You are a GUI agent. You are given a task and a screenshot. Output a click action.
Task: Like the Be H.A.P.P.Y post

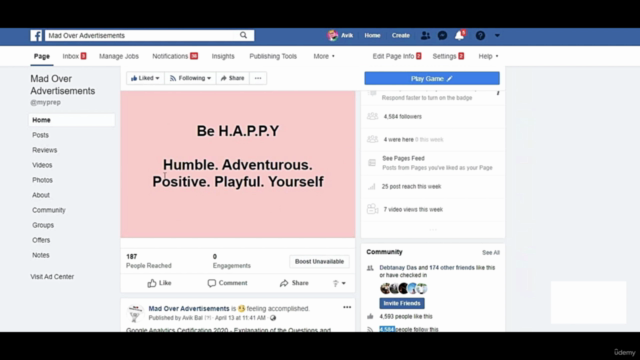click(x=159, y=283)
